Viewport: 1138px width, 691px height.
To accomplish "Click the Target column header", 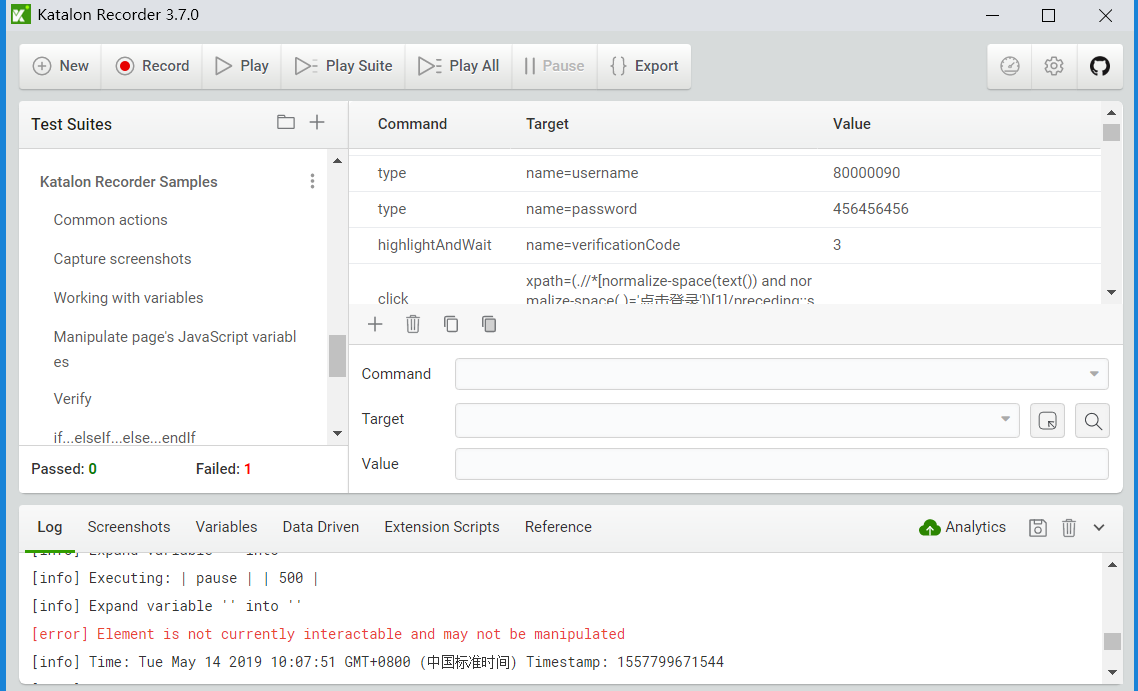I will click(547, 124).
